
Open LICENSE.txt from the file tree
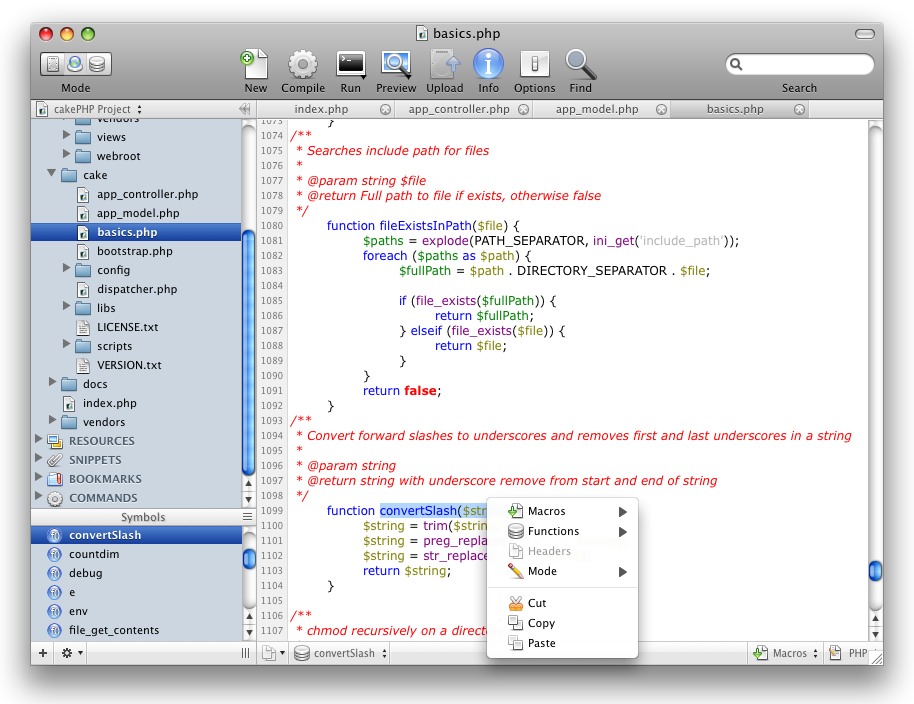point(136,327)
